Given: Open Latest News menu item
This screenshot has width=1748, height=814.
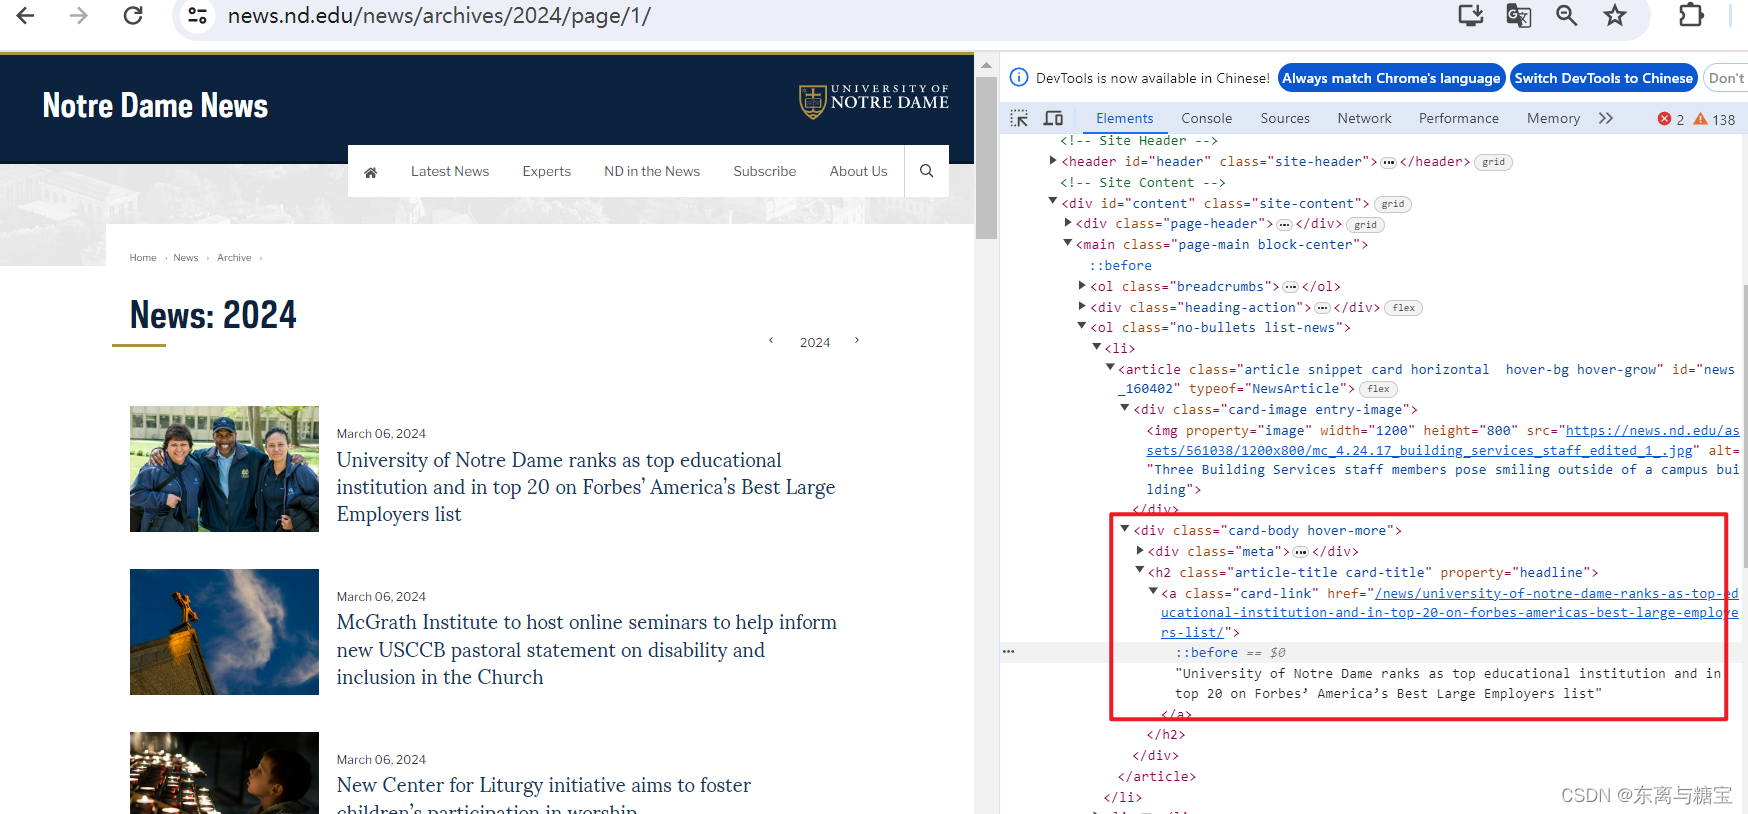Looking at the screenshot, I should pyautogui.click(x=450, y=171).
